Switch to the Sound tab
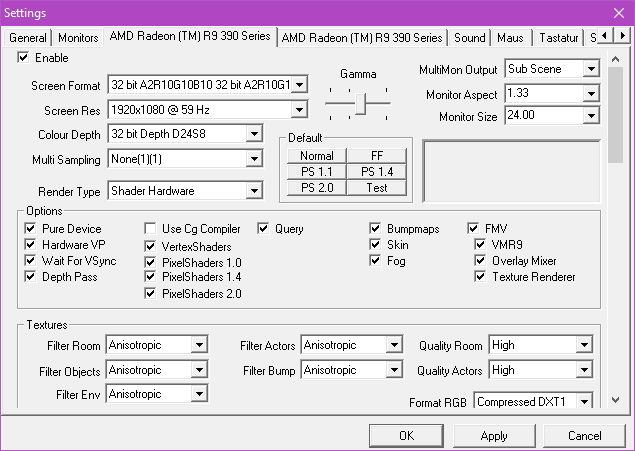The height and width of the screenshot is (451, 635). 469,38
